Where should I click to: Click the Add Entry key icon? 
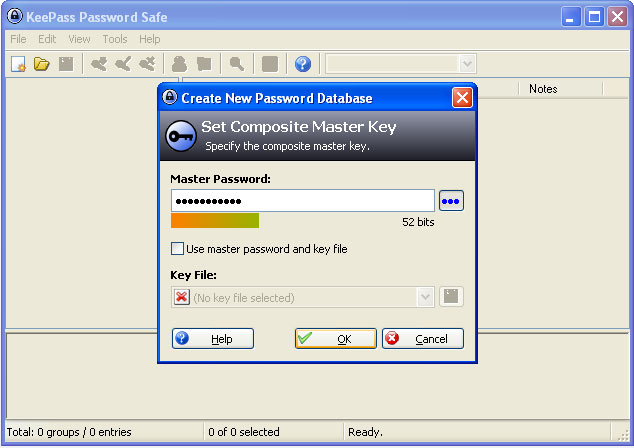(99, 64)
